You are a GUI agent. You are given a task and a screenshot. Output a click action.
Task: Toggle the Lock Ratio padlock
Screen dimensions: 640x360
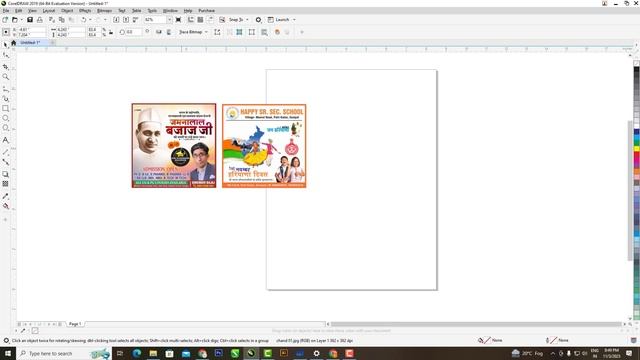click(111, 32)
